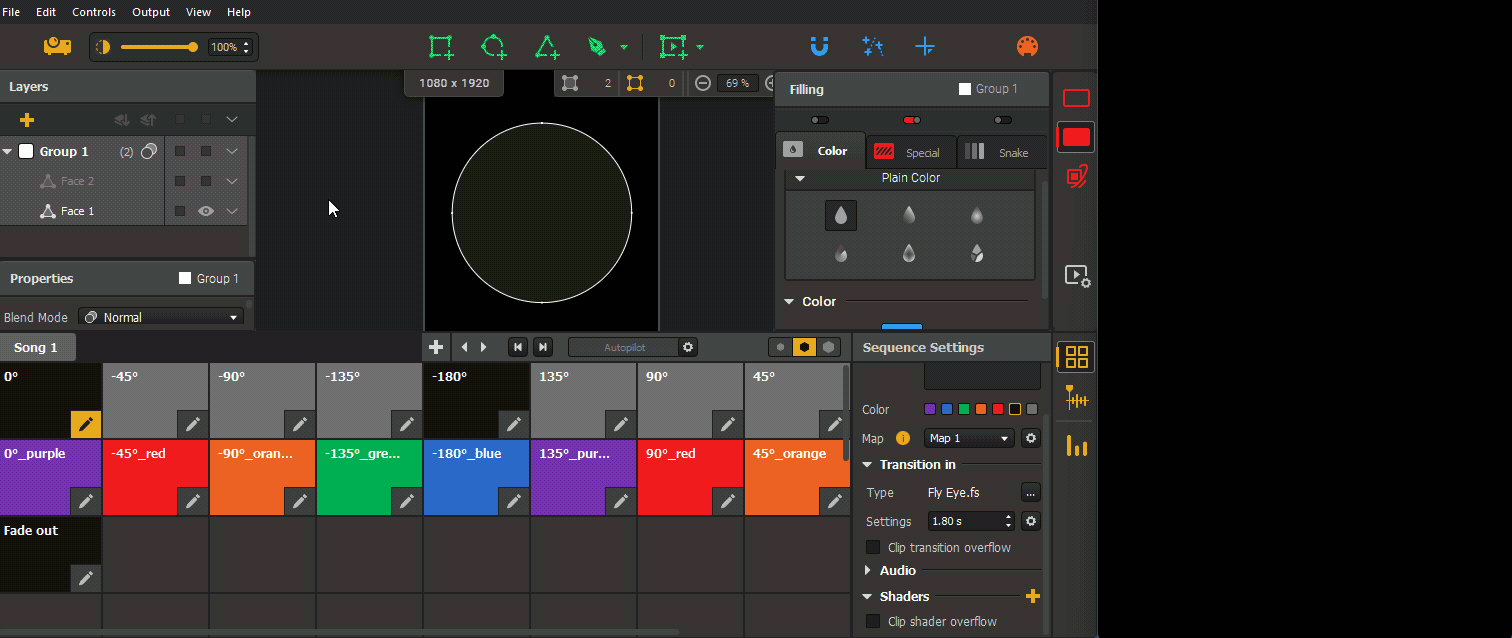1512x638 pixels.
Task: Open the Controls menu
Action: pyautogui.click(x=93, y=11)
